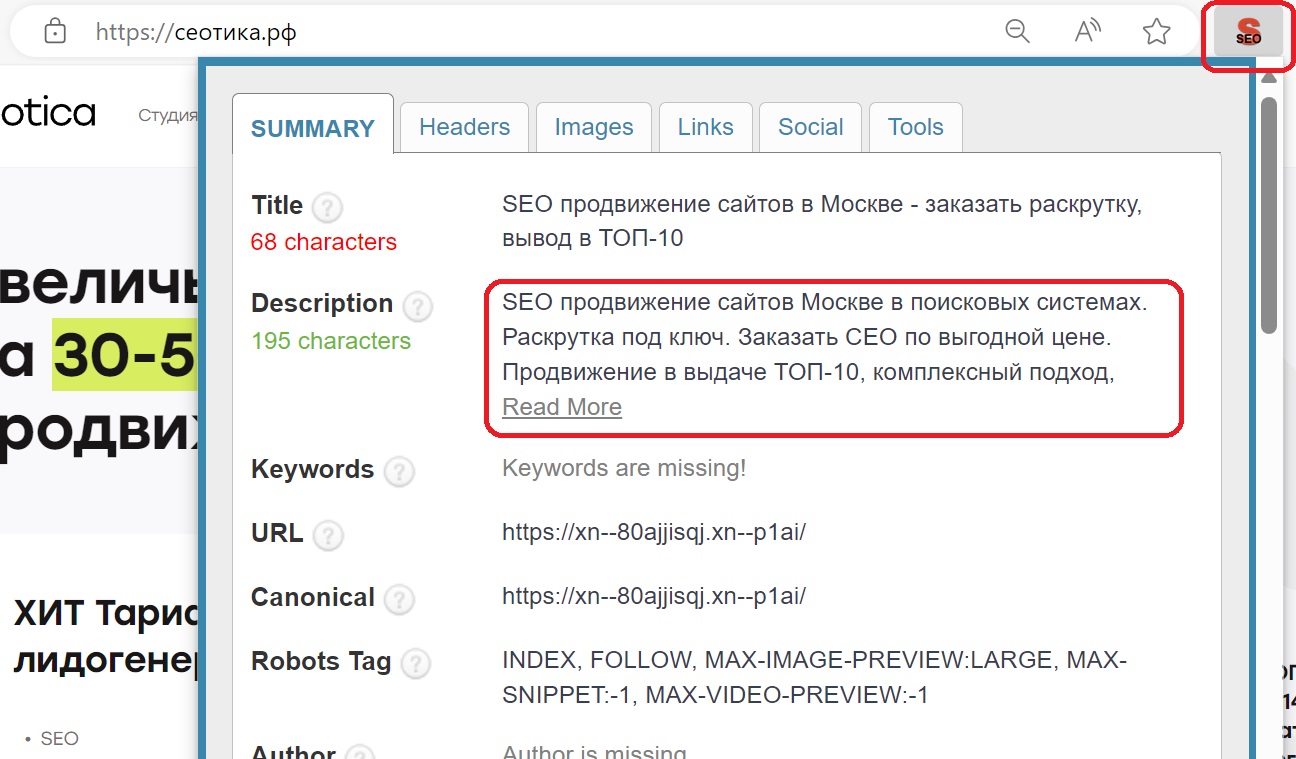Open the Links tab
This screenshot has width=1296, height=759.
[x=705, y=127]
